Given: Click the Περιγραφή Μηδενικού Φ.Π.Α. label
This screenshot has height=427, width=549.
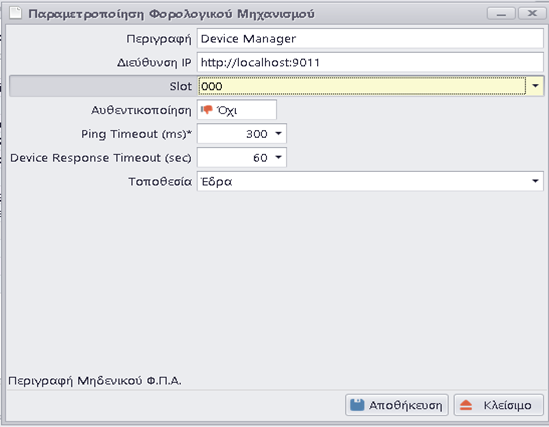Looking at the screenshot, I should (x=95, y=380).
